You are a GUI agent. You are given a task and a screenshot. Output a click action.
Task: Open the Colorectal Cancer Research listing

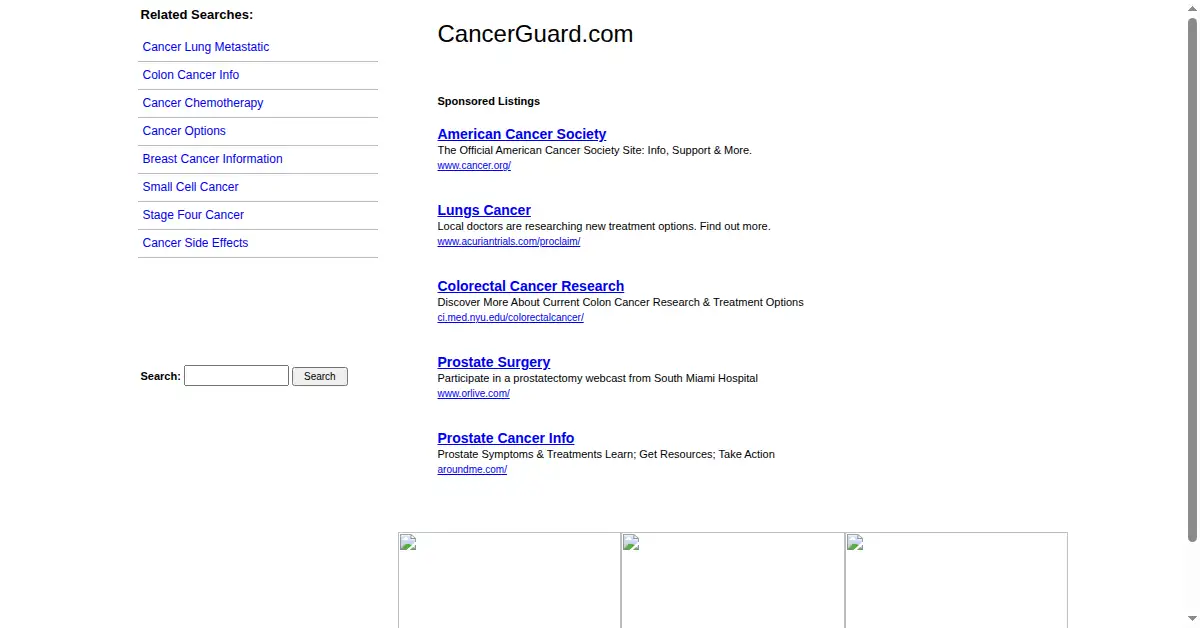tap(531, 286)
